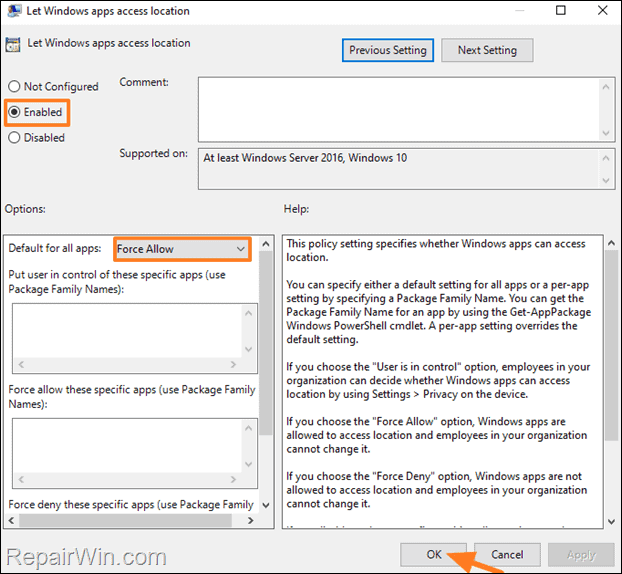Click the Help paragraph starting 'If you choose the "Force Allow"'
This screenshot has width=622, height=574.
(437, 435)
